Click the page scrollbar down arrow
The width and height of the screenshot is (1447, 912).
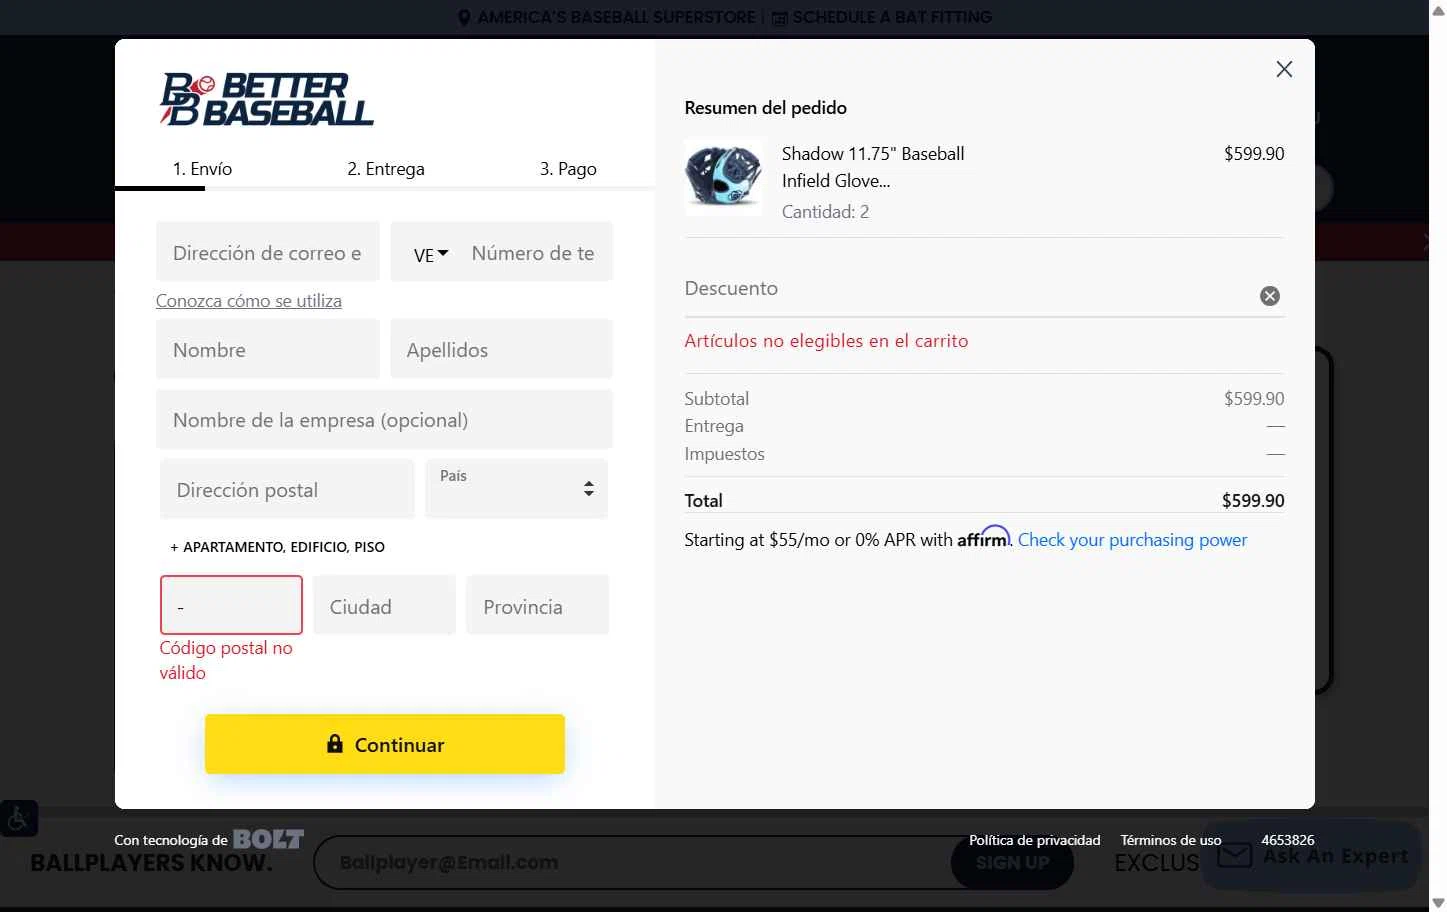[1438, 903]
